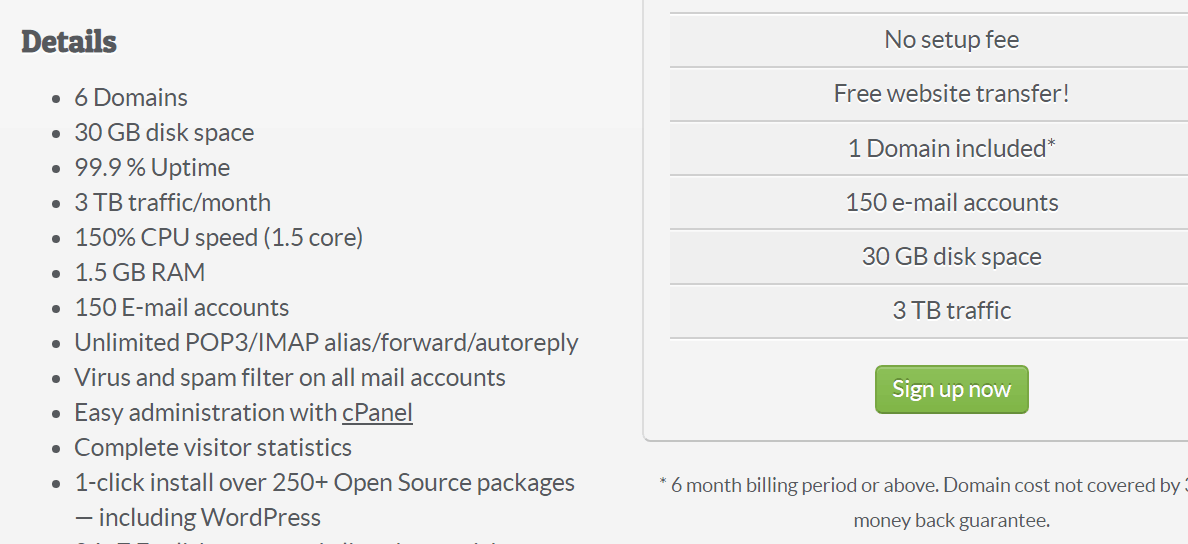Viewport: 1188px width, 544px height.
Task: Select the Details heading
Action: pos(69,42)
